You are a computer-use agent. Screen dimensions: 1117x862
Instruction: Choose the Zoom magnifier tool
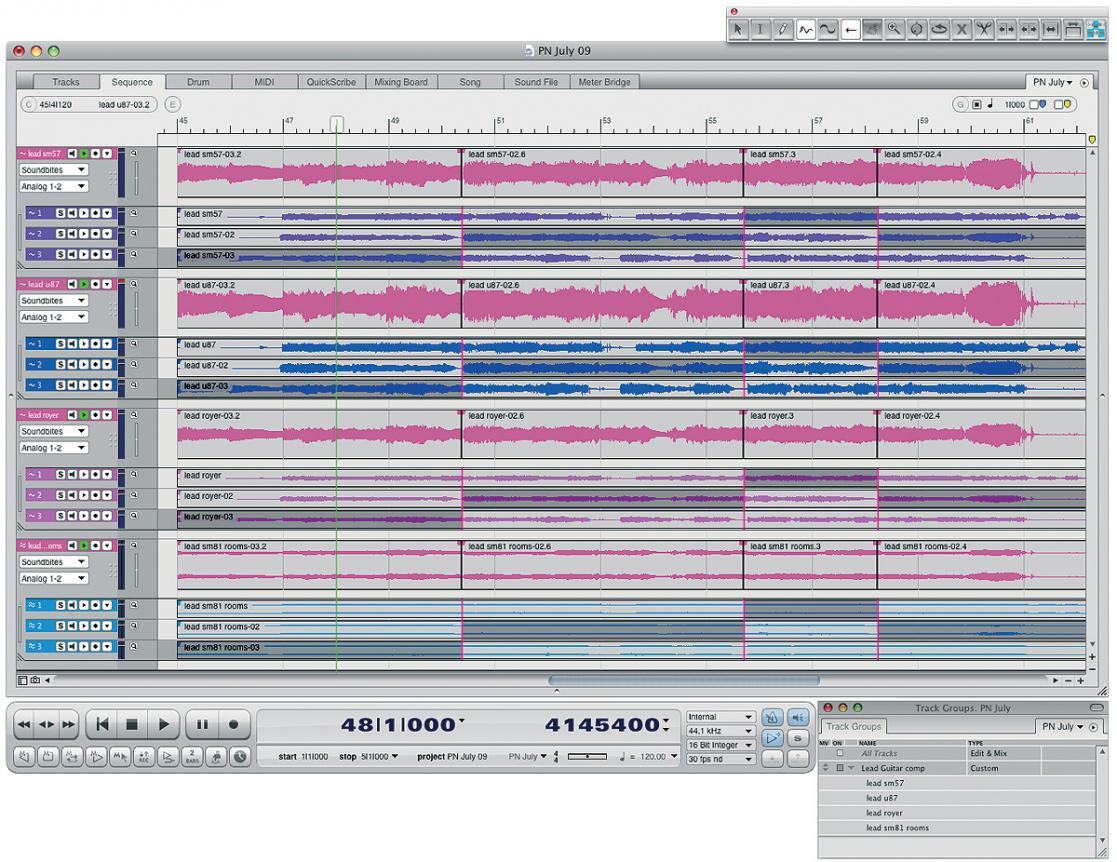pyautogui.click(x=894, y=30)
